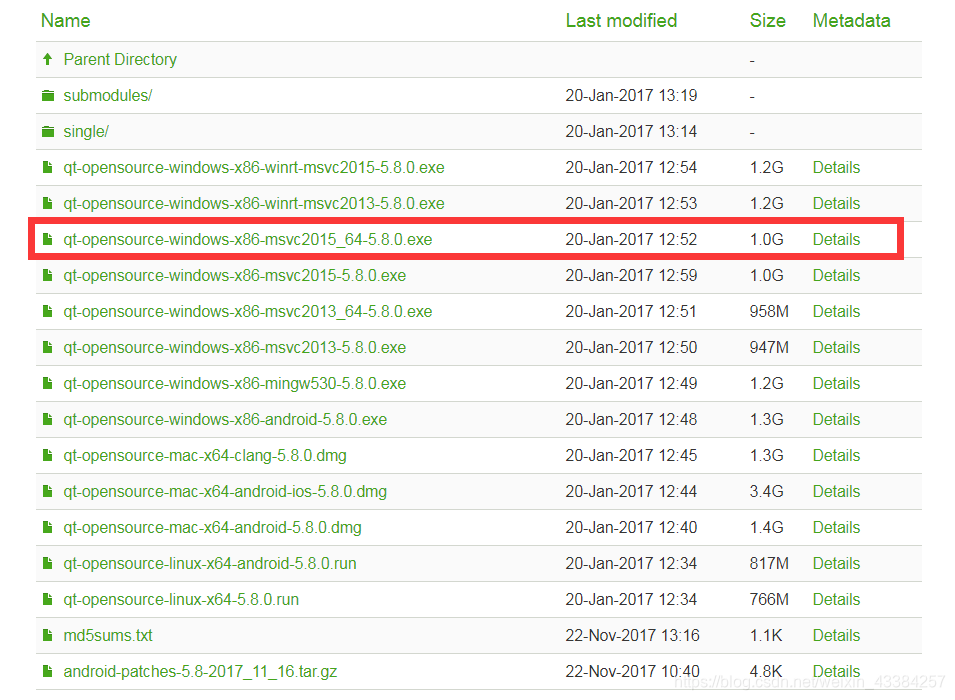Download qt-opensource-windows-x86-msvc2015-5.8.0.exe
The image size is (955, 700).
(234, 275)
